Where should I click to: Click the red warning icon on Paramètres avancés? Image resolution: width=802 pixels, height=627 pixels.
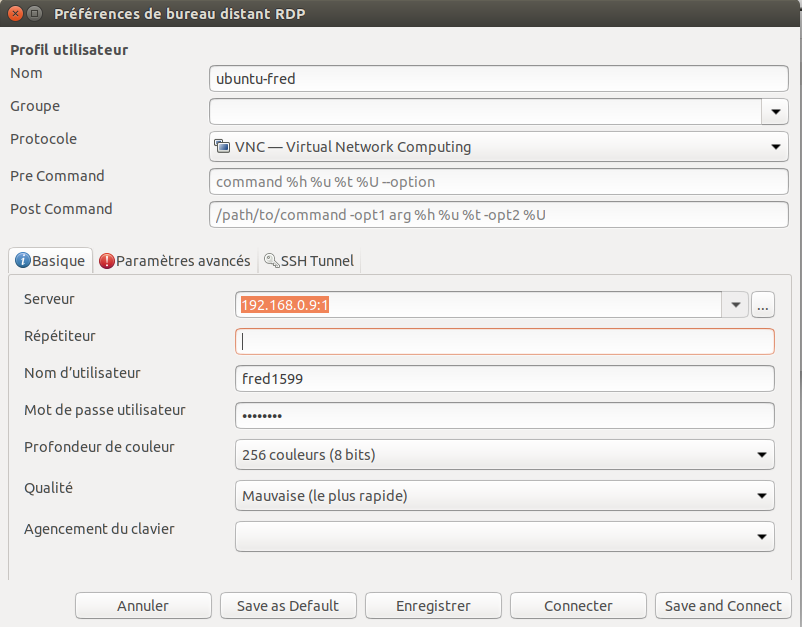coord(106,261)
